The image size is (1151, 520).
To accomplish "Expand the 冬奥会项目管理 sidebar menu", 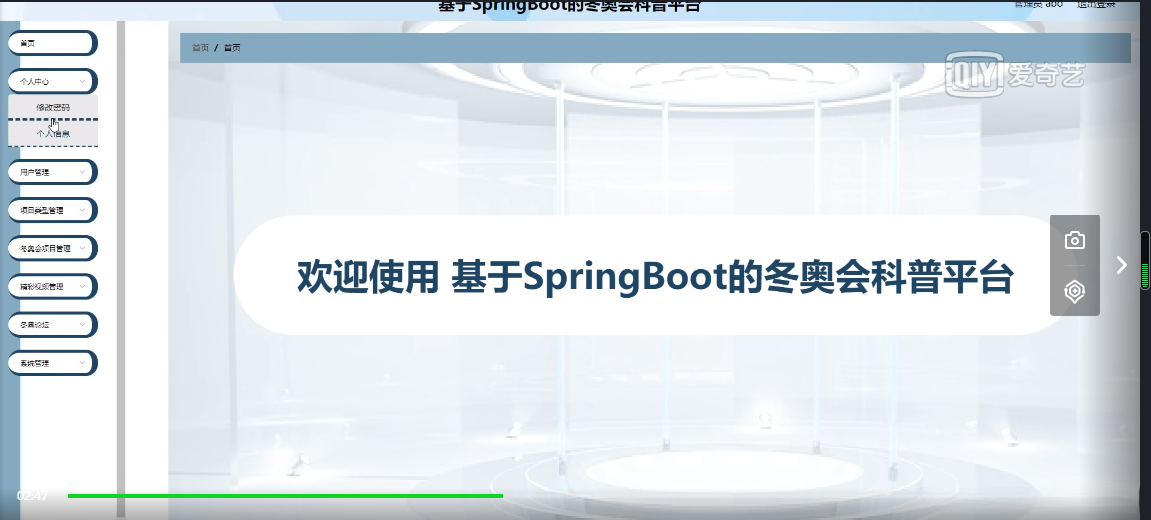I will click(x=52, y=248).
